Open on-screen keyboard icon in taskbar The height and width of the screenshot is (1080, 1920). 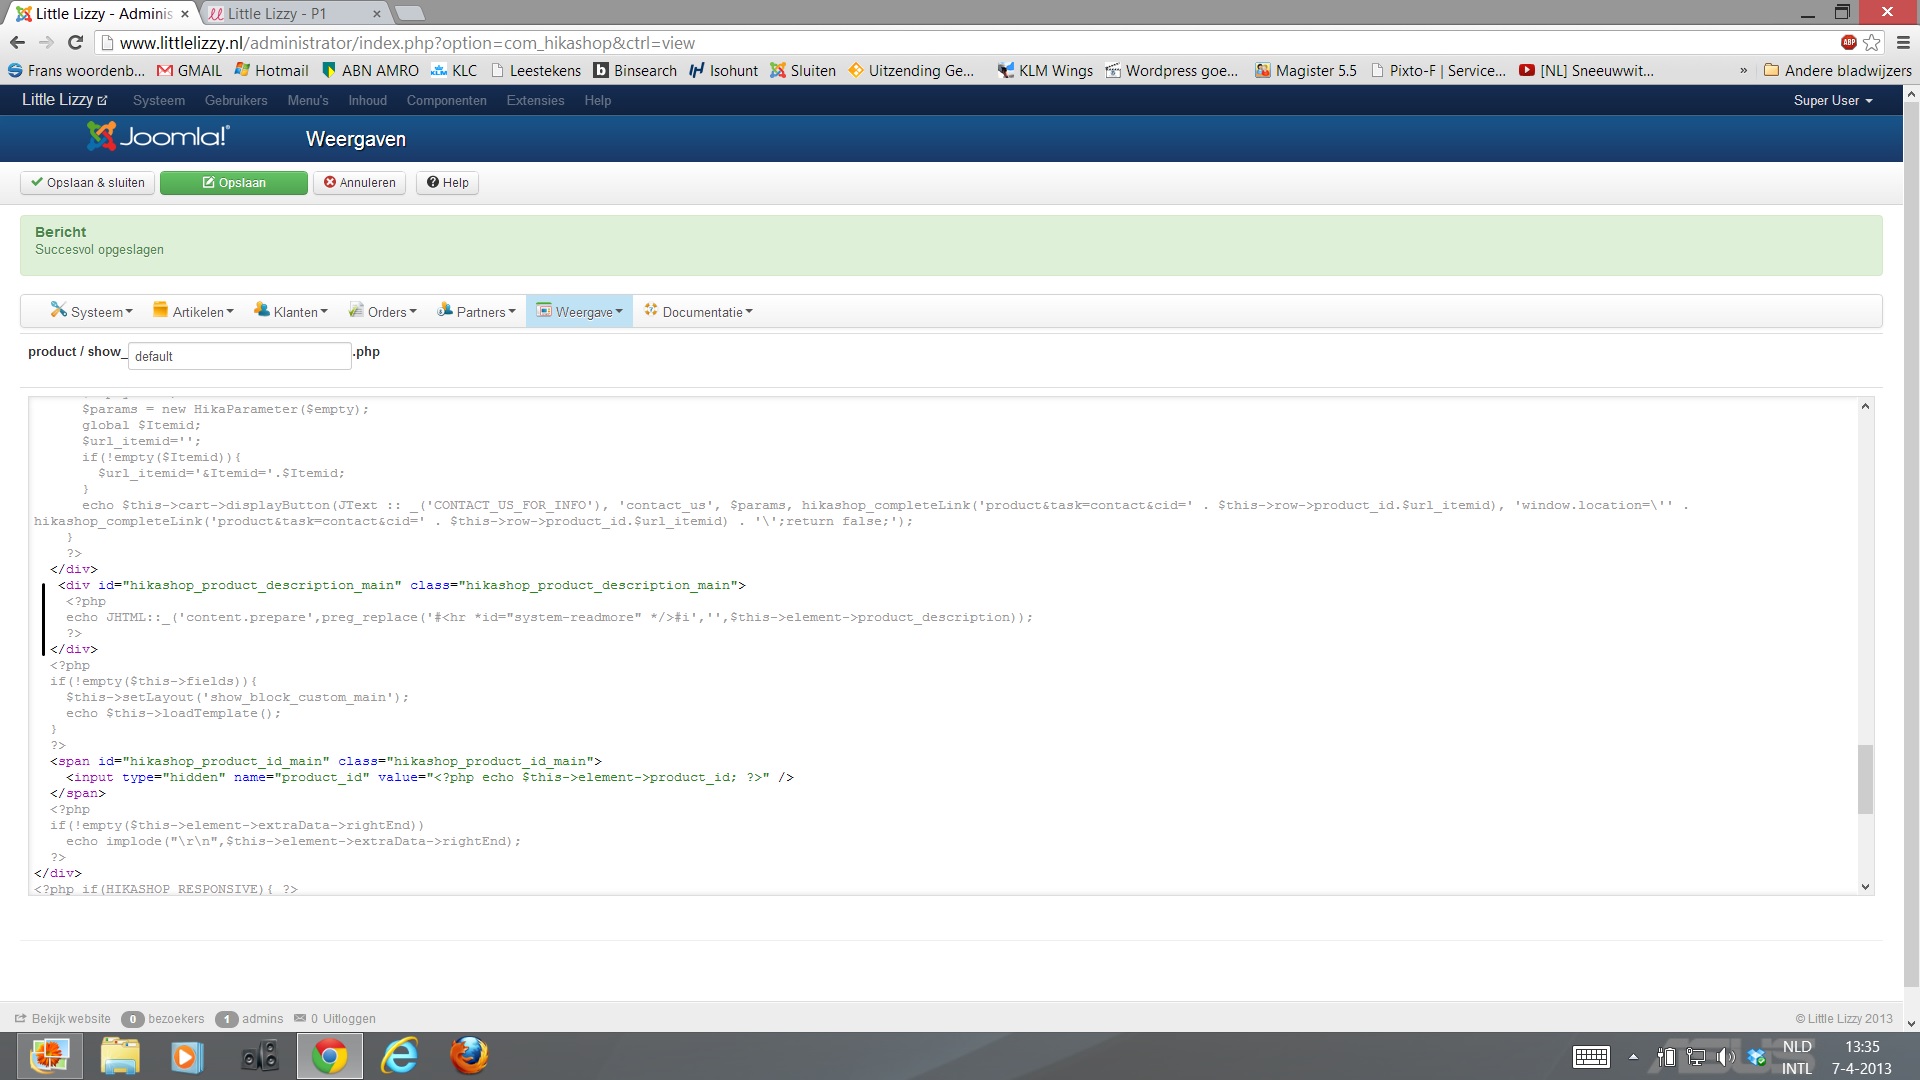coord(1590,1057)
